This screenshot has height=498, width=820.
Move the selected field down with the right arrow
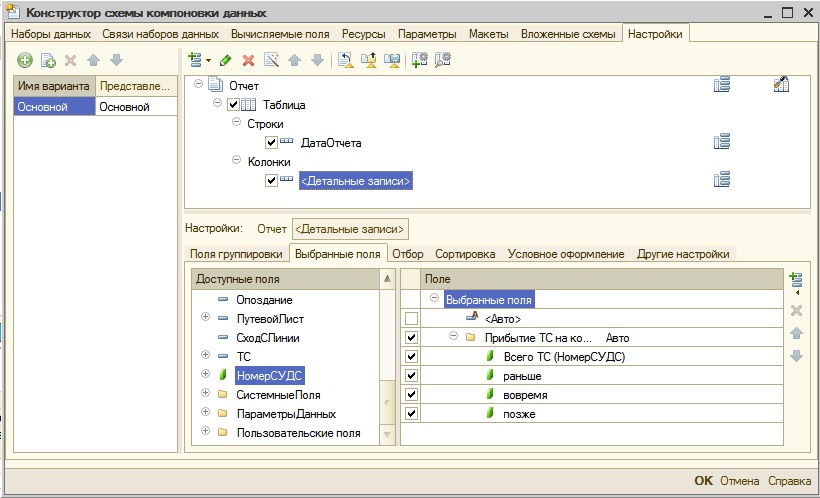click(796, 356)
